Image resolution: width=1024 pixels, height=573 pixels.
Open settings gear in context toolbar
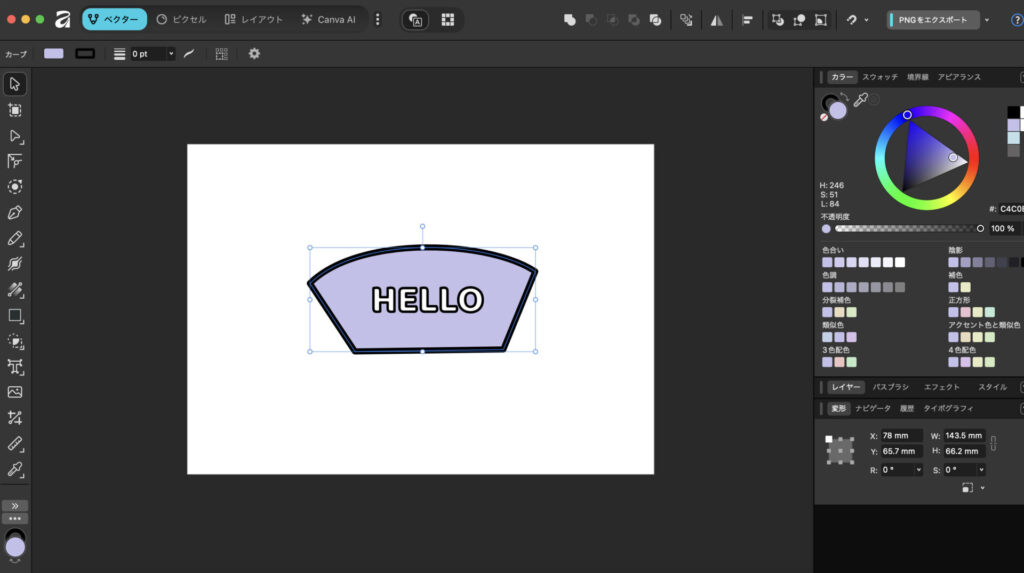tap(254, 53)
